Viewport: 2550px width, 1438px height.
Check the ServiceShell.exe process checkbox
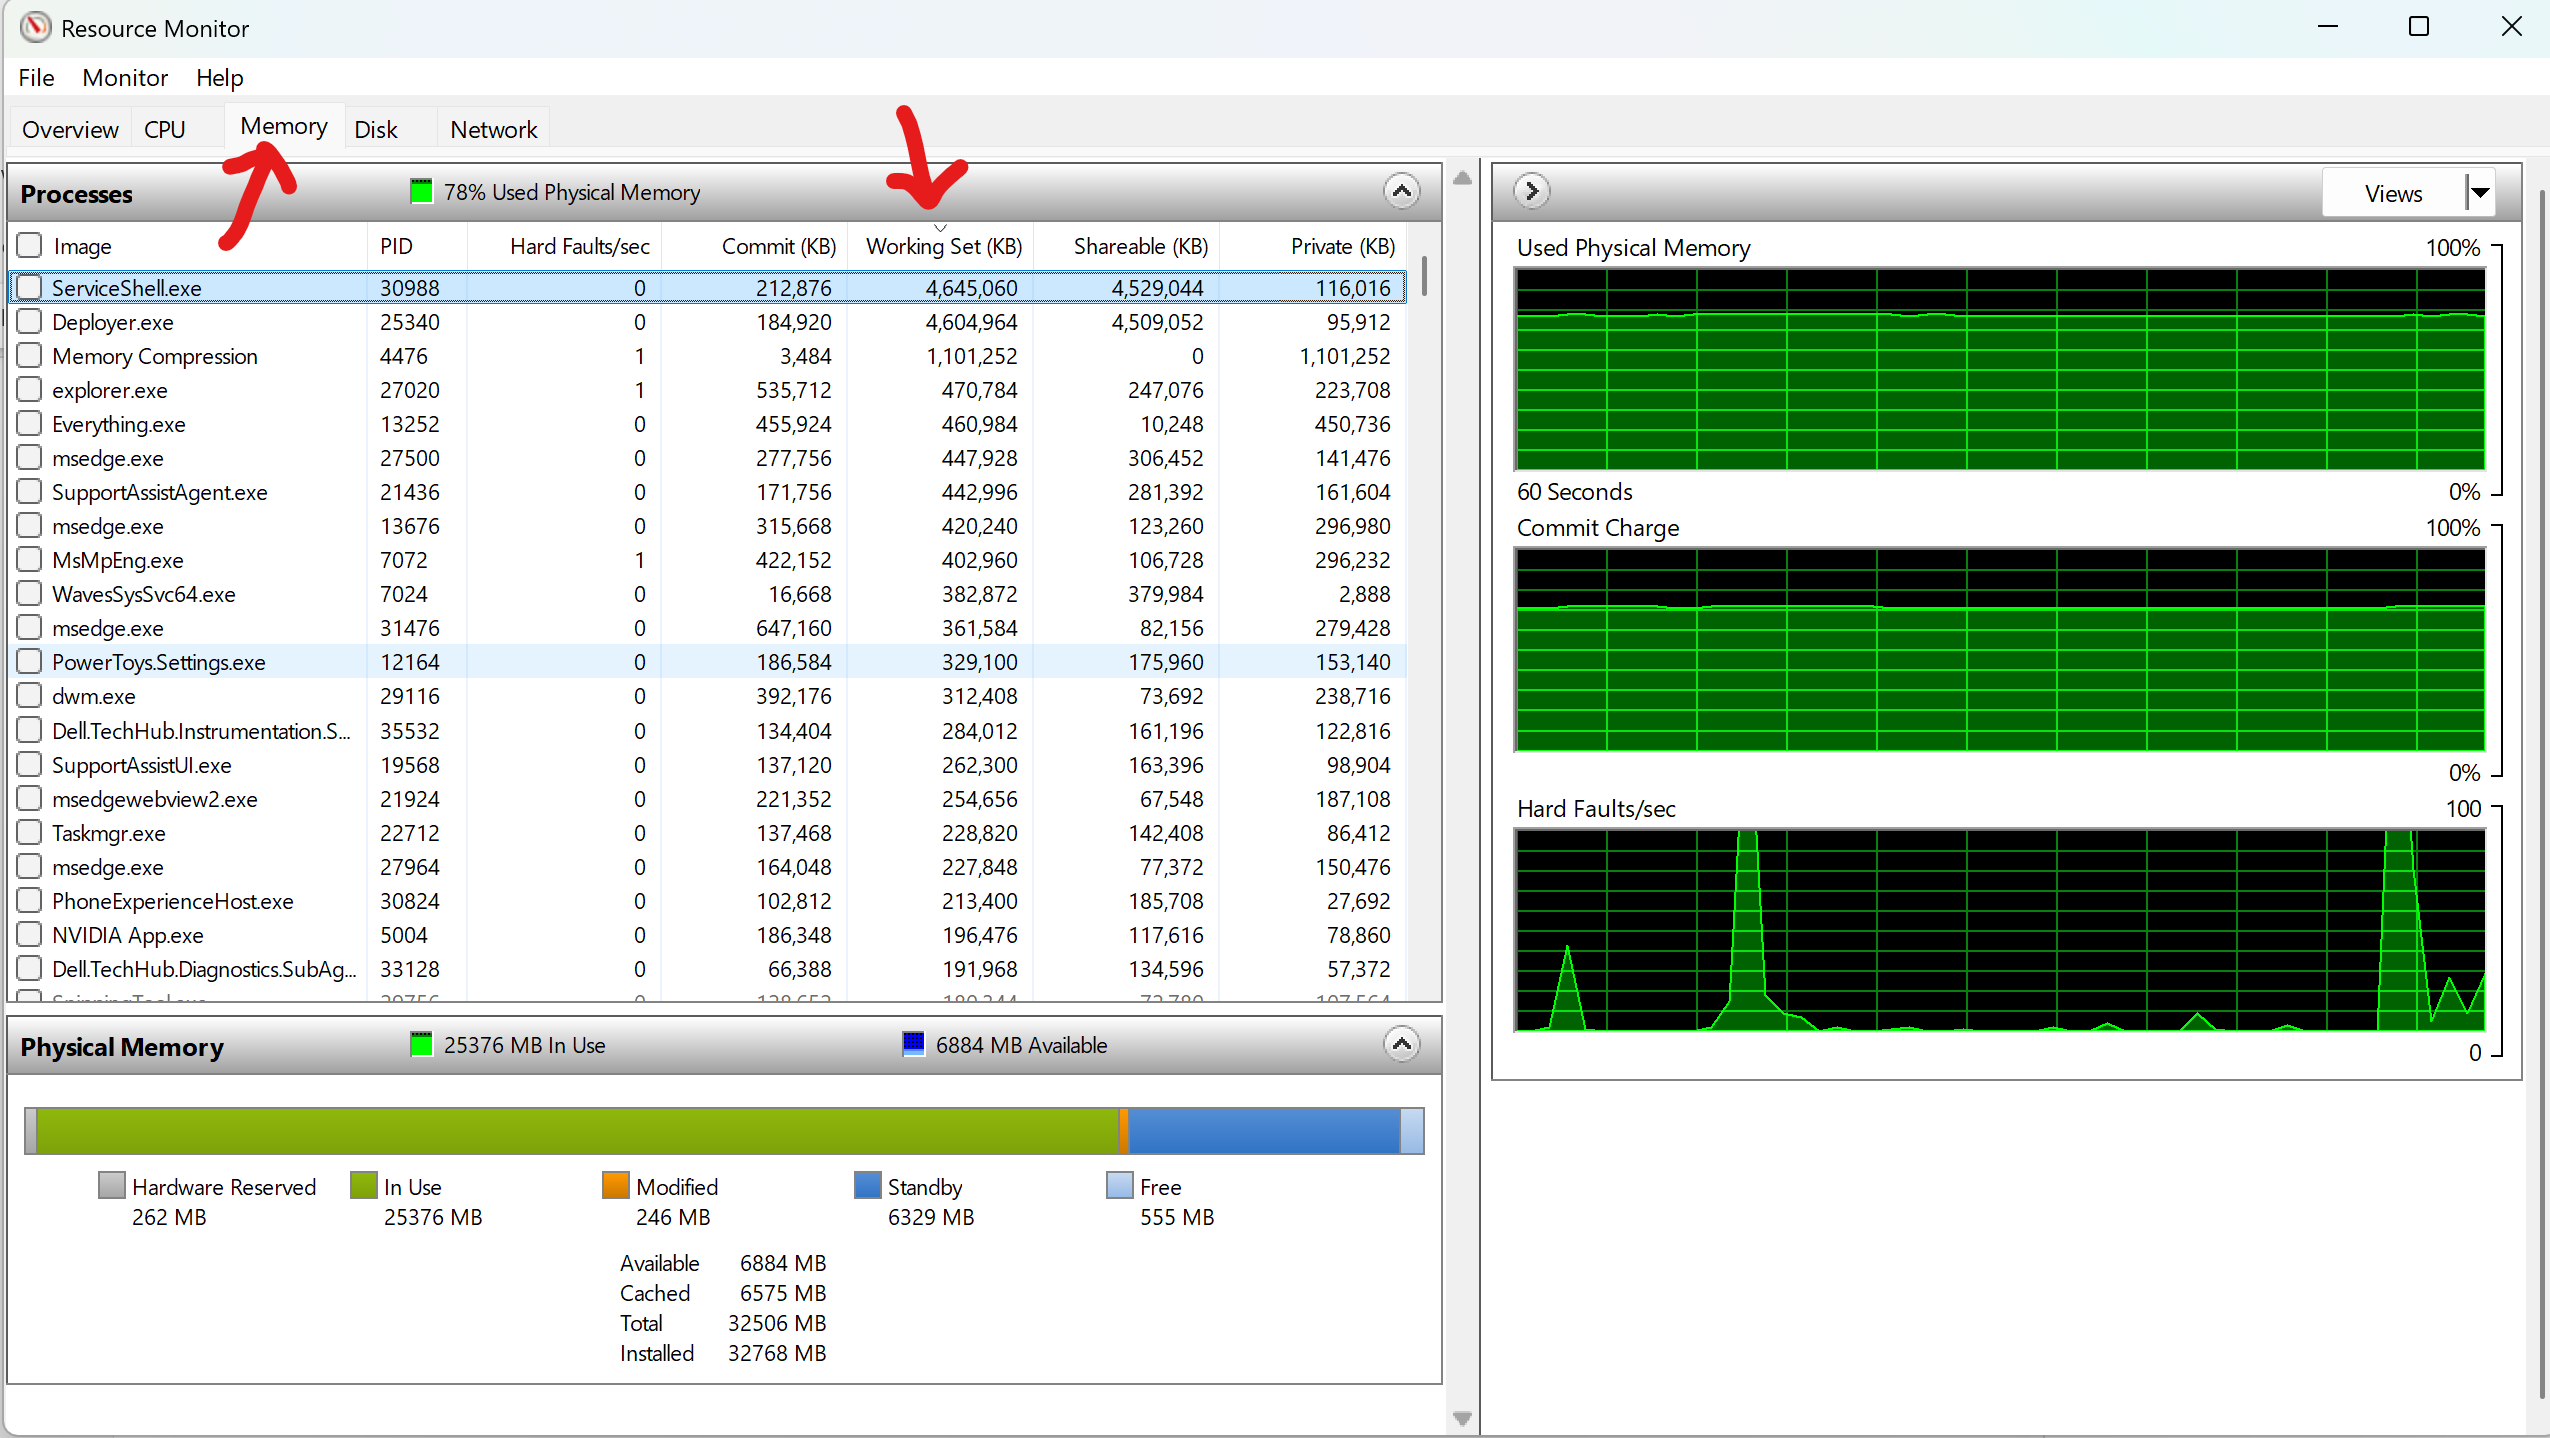pyautogui.click(x=30, y=288)
